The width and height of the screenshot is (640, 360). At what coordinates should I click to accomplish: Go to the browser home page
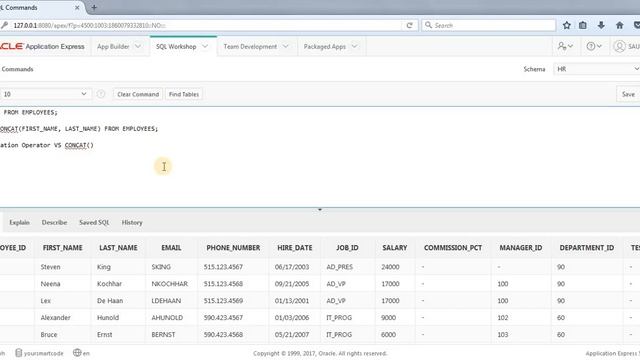coord(620,25)
